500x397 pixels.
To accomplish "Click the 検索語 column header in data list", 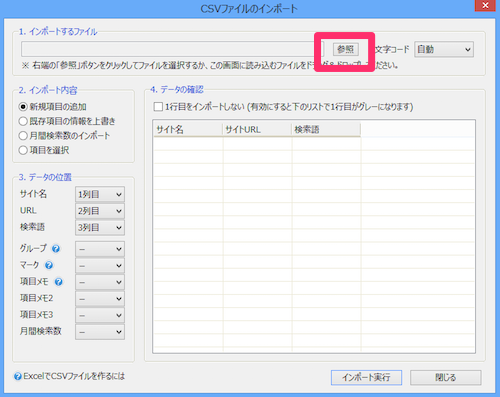I will pos(326,129).
